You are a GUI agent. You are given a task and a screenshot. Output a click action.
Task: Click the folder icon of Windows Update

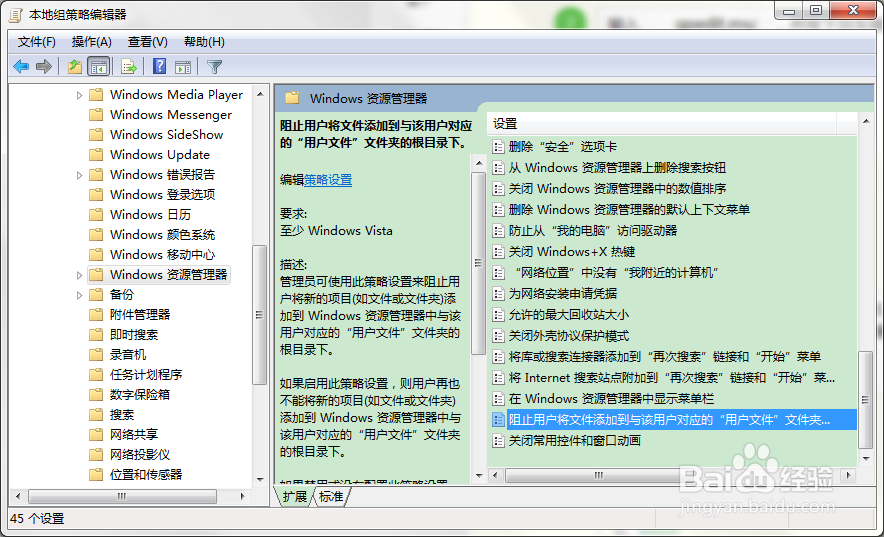(x=96, y=155)
